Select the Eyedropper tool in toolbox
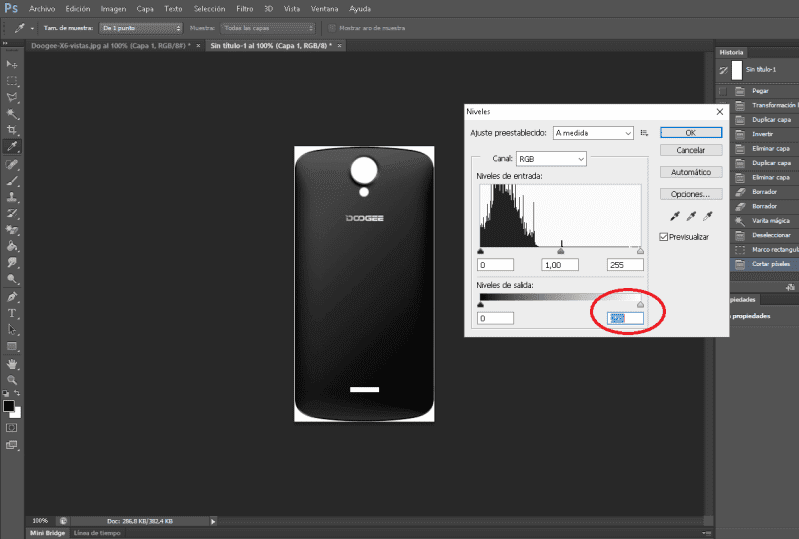 click(12, 147)
